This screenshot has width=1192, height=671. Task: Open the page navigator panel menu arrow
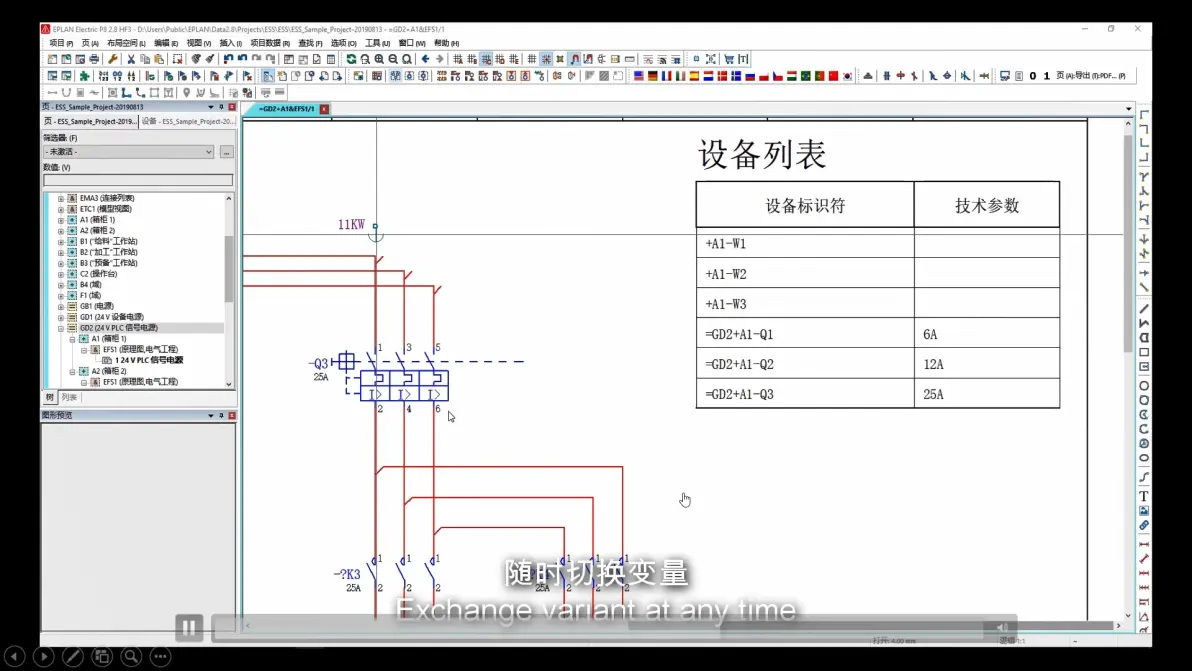[x=211, y=107]
